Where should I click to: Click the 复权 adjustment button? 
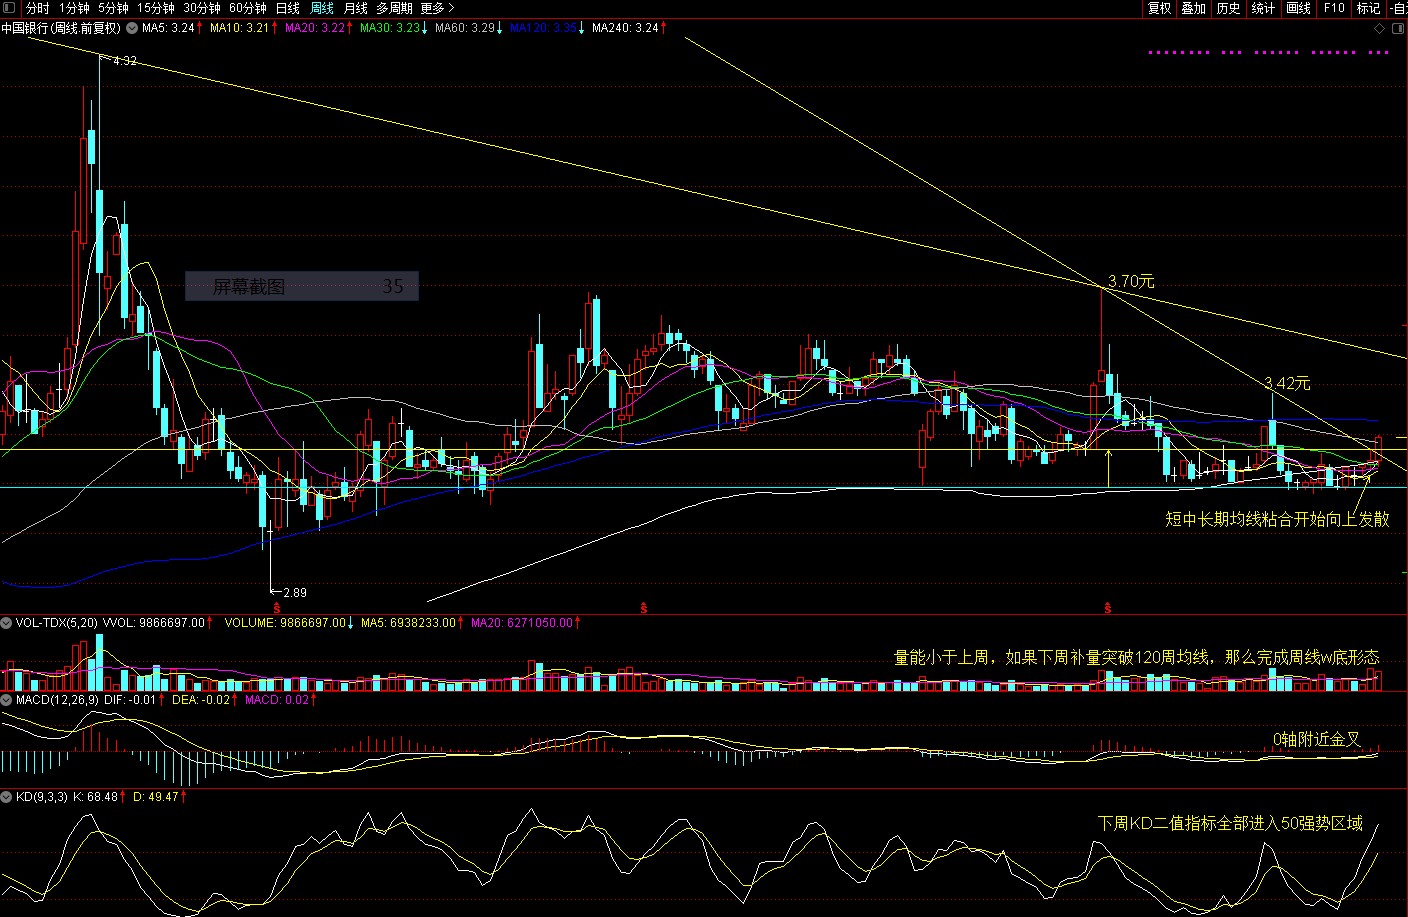pyautogui.click(x=1159, y=8)
